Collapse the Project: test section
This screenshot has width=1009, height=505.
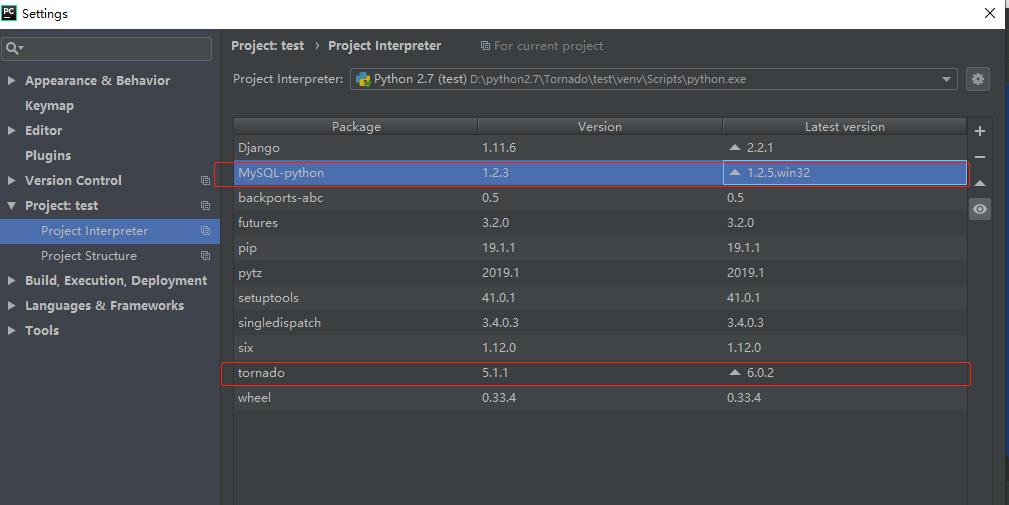point(12,206)
